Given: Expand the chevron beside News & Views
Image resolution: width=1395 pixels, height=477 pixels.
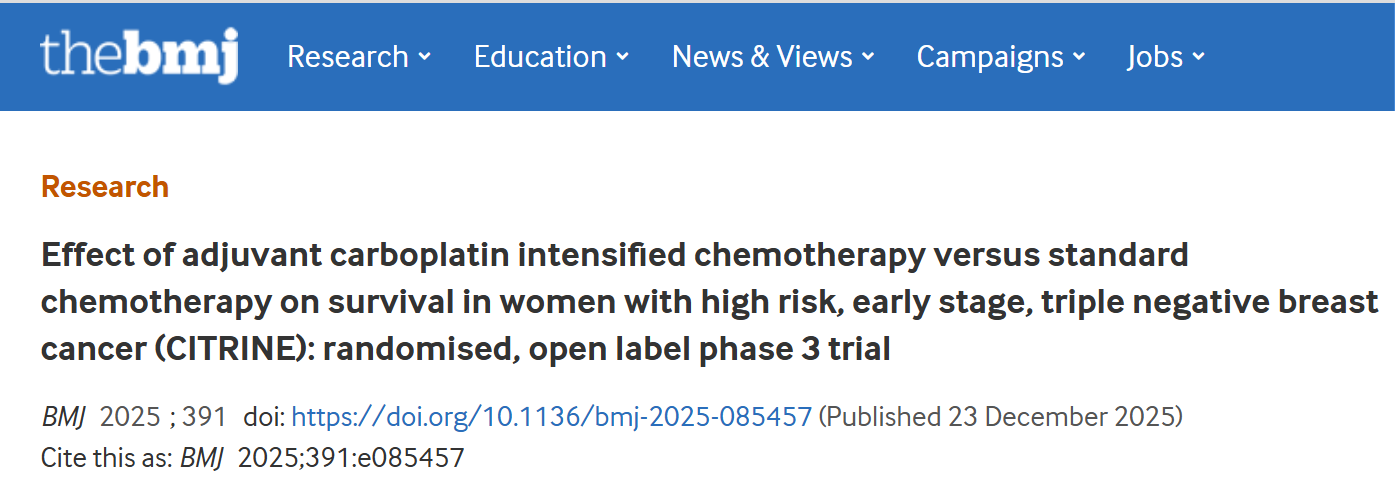Looking at the screenshot, I should pyautogui.click(x=868, y=57).
